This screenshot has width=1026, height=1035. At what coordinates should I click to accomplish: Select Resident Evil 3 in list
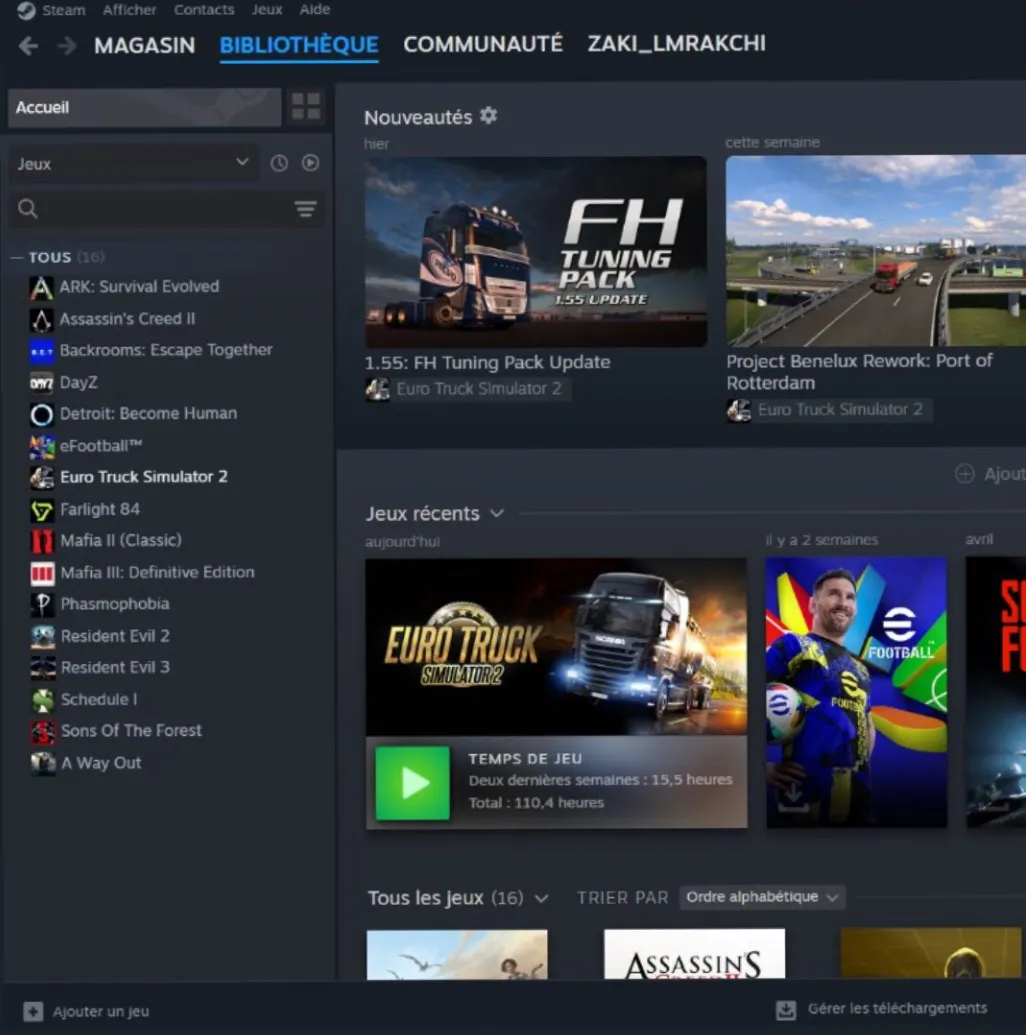coord(115,668)
